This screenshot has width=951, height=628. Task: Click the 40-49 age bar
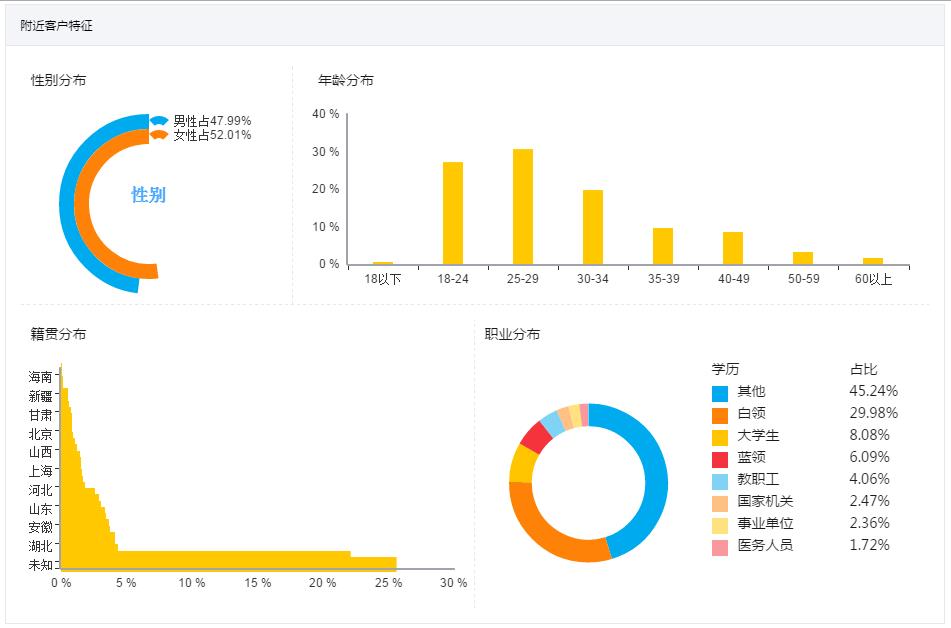pos(733,249)
